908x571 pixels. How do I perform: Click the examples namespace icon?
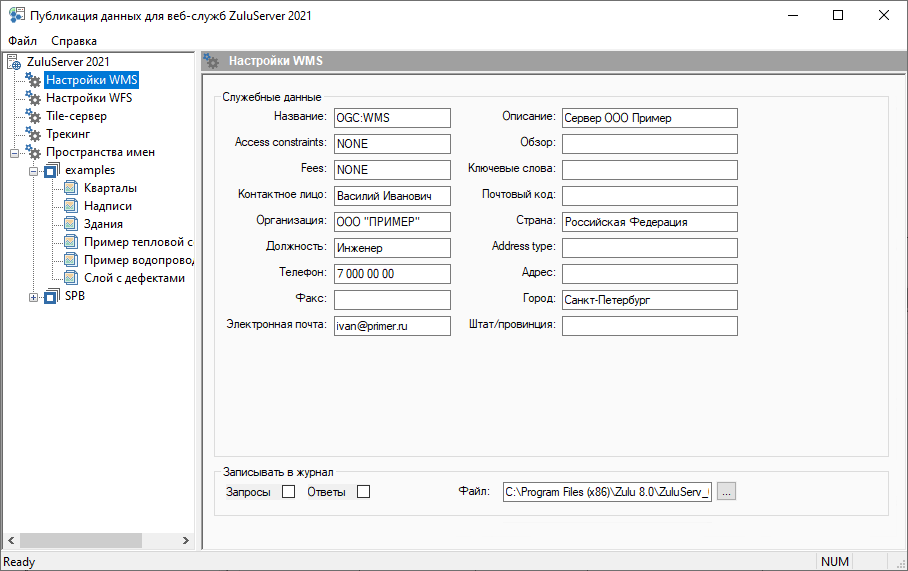click(52, 170)
